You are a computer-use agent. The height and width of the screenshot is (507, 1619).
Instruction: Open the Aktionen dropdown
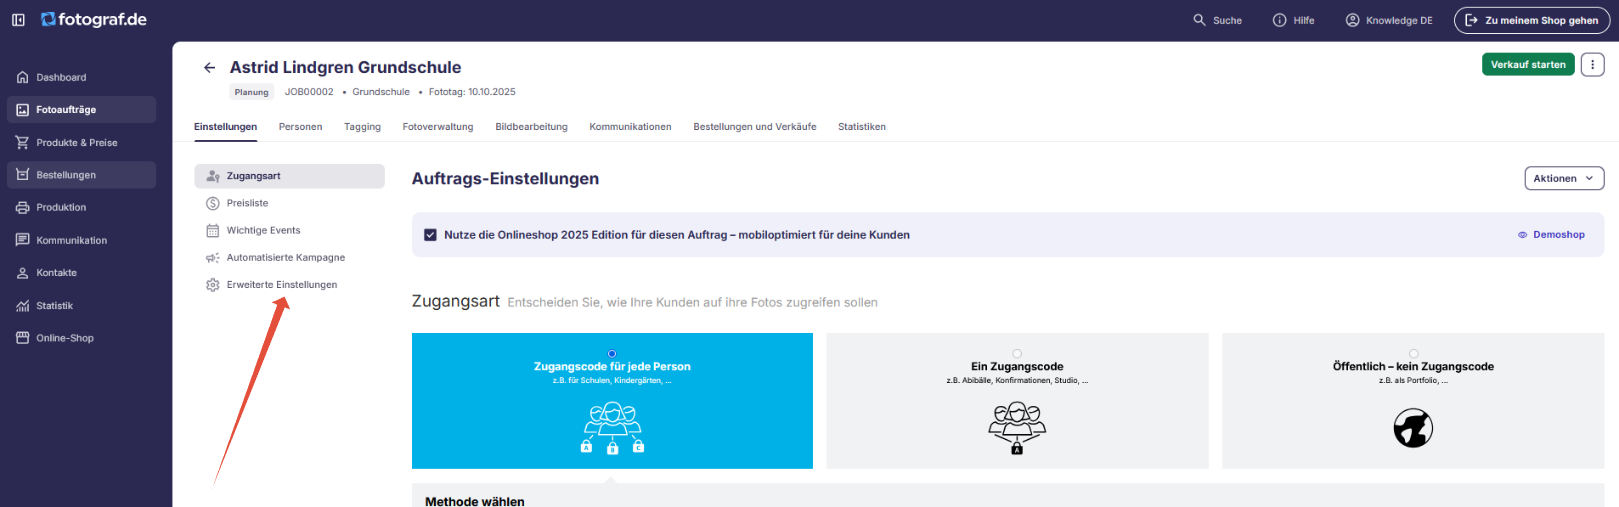pyautogui.click(x=1564, y=179)
